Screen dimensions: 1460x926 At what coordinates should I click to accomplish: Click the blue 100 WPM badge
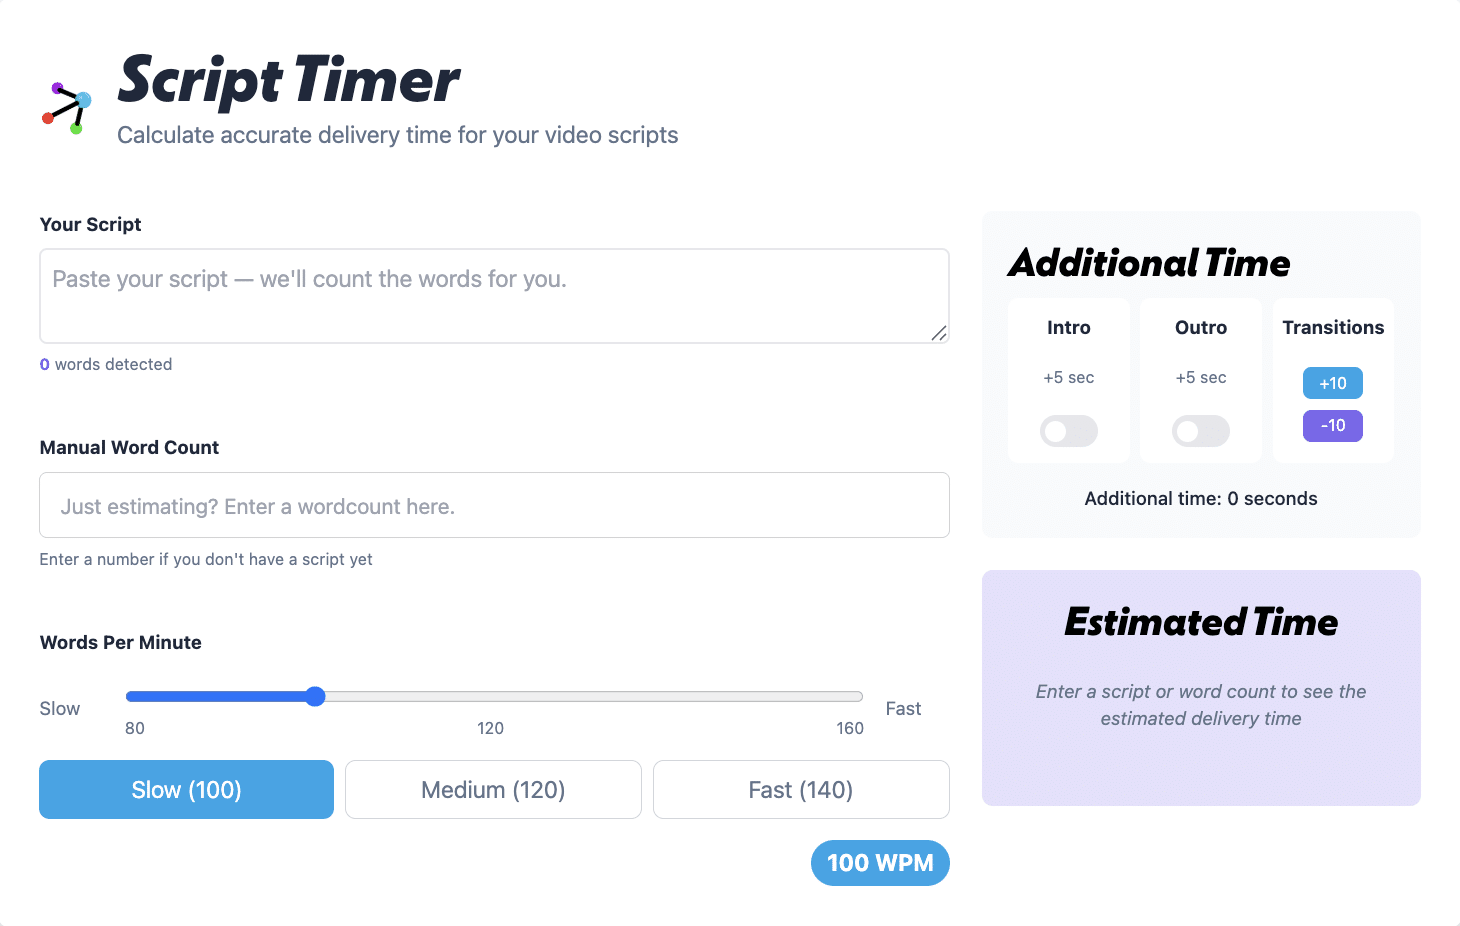pos(879,862)
